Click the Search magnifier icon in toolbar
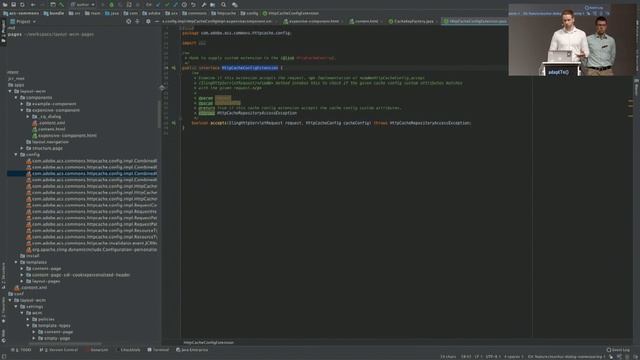Image resolution: width=640 pixels, height=360 pixels. 224,4
